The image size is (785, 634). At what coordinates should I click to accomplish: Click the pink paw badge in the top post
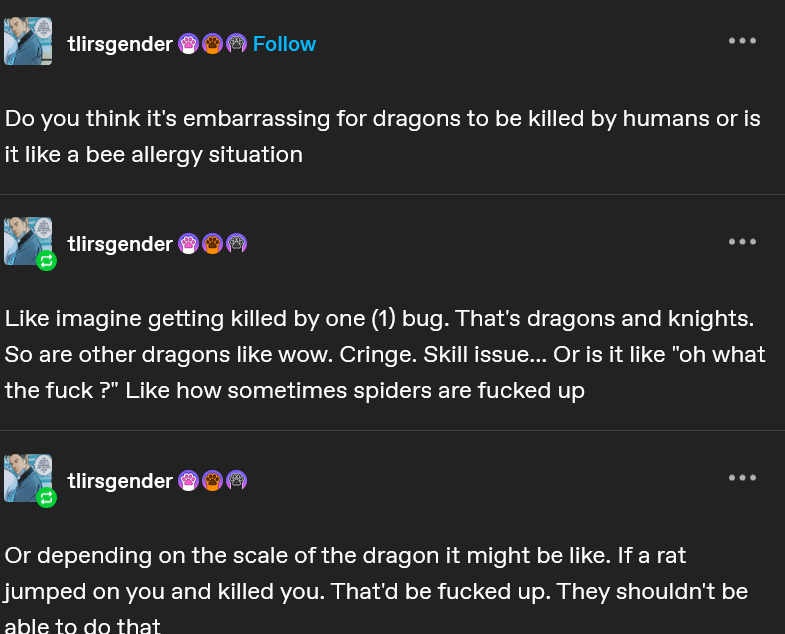tap(189, 44)
